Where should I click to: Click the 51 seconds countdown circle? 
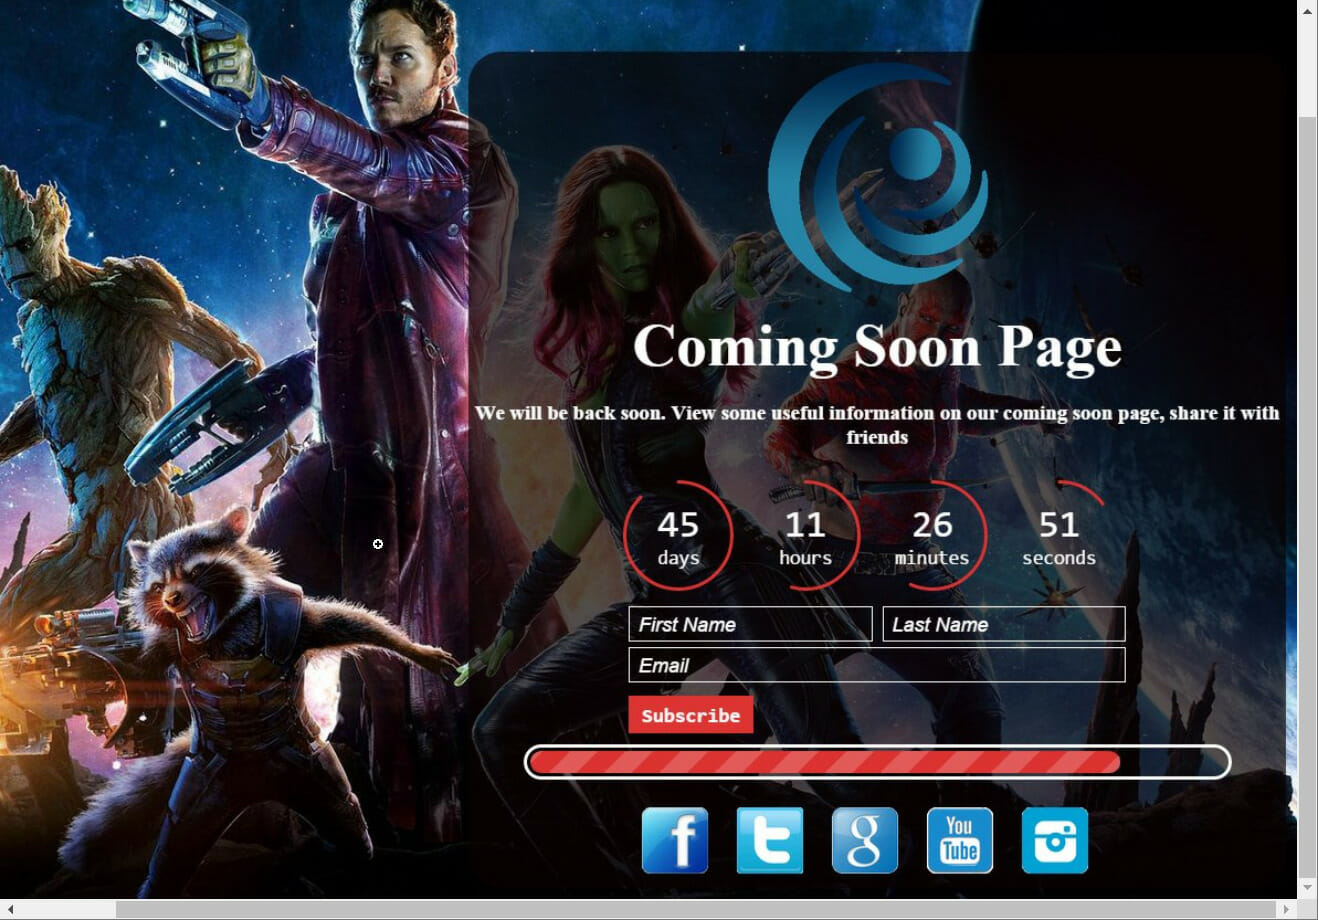coord(1059,536)
